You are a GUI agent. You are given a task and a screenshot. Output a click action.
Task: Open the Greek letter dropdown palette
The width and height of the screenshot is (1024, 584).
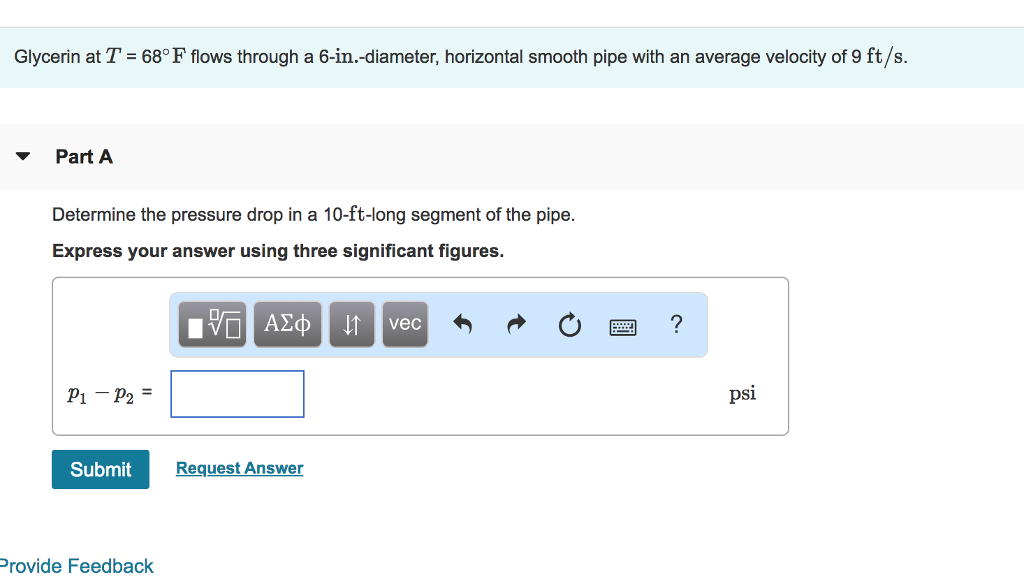point(287,323)
